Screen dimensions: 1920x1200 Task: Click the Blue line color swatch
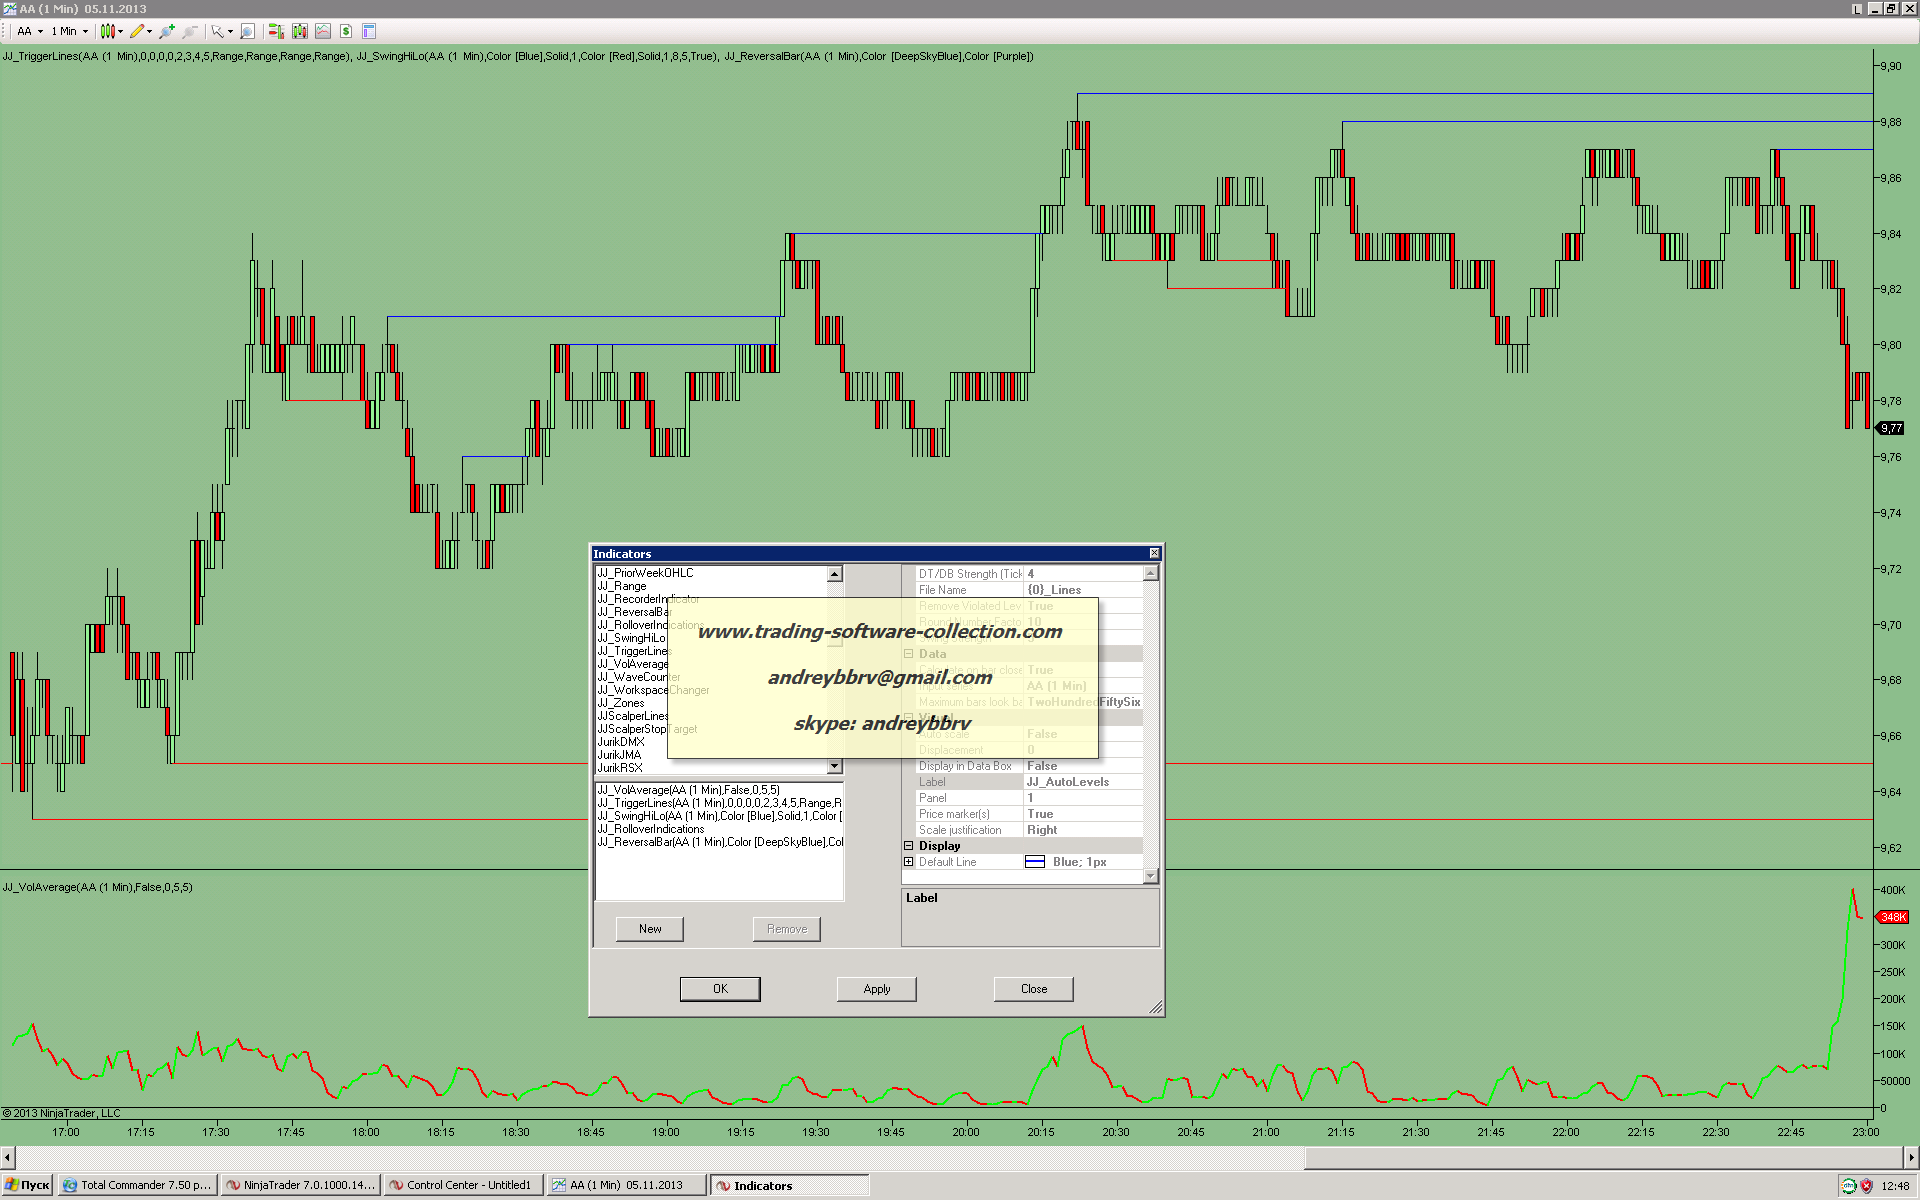coord(1035,862)
